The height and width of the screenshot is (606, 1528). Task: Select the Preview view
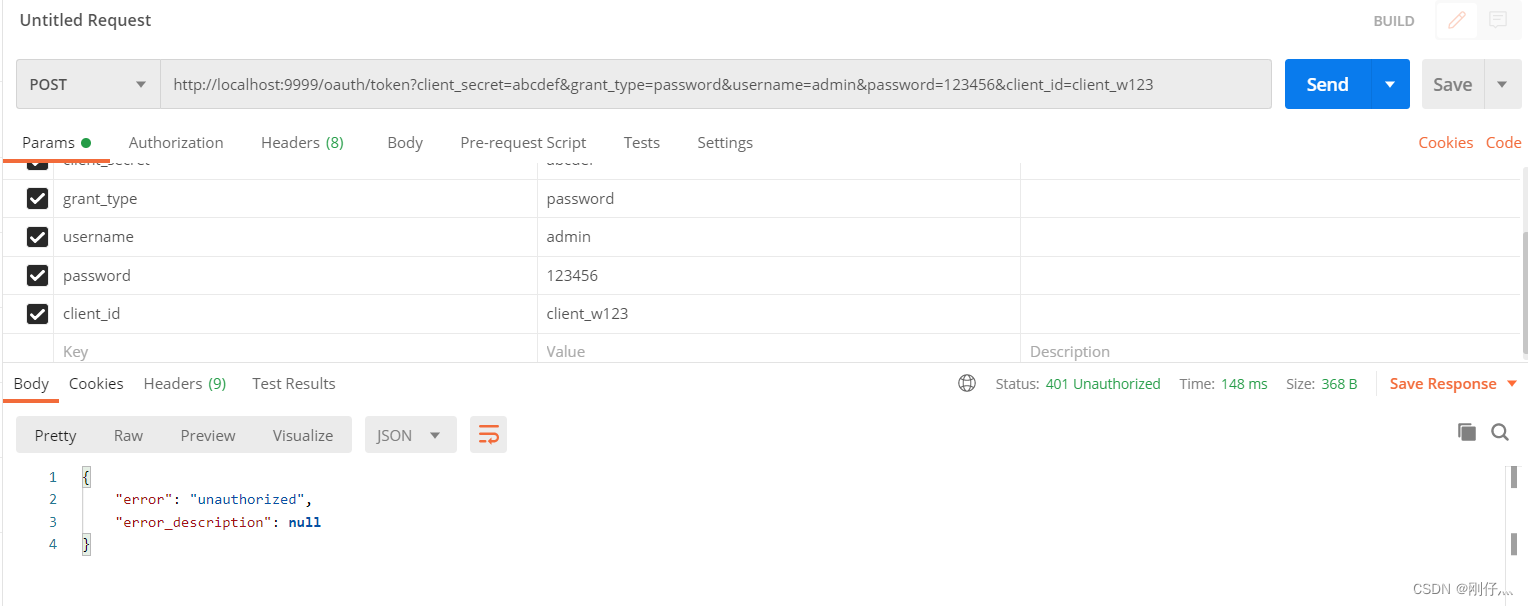pyautogui.click(x=208, y=435)
